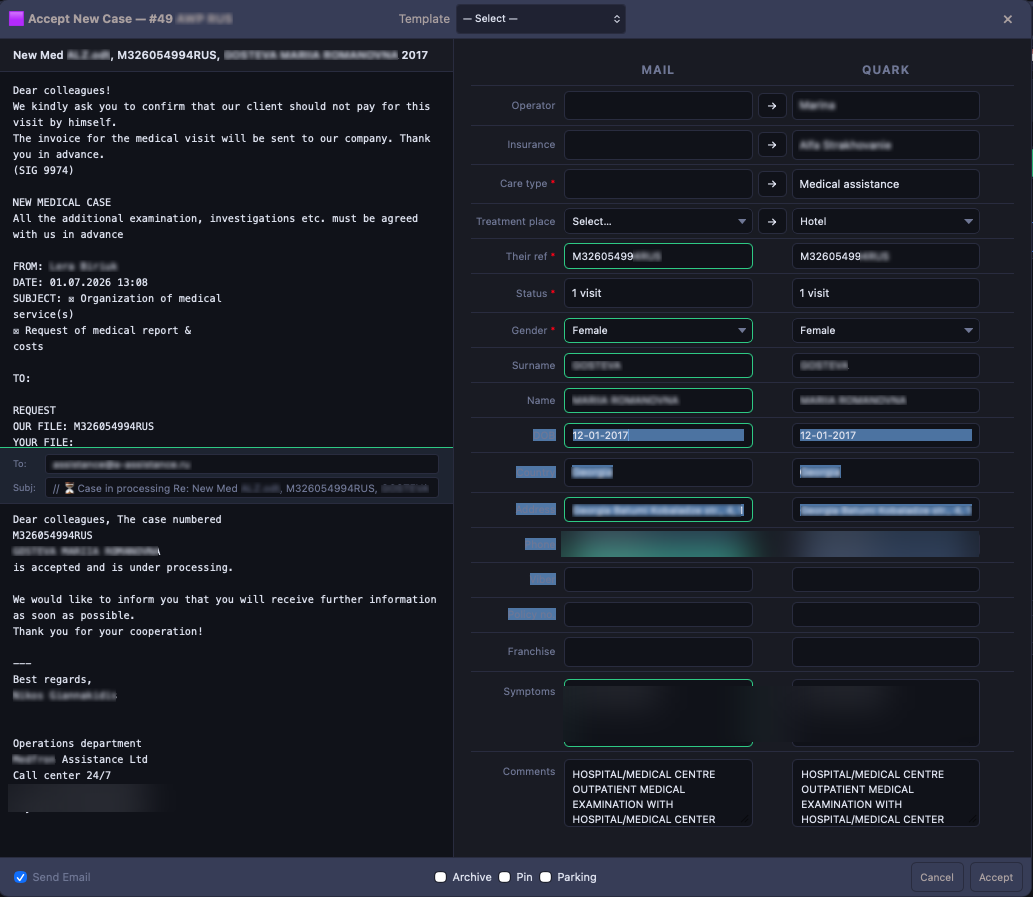Click the Operations department signature line

coord(77,743)
